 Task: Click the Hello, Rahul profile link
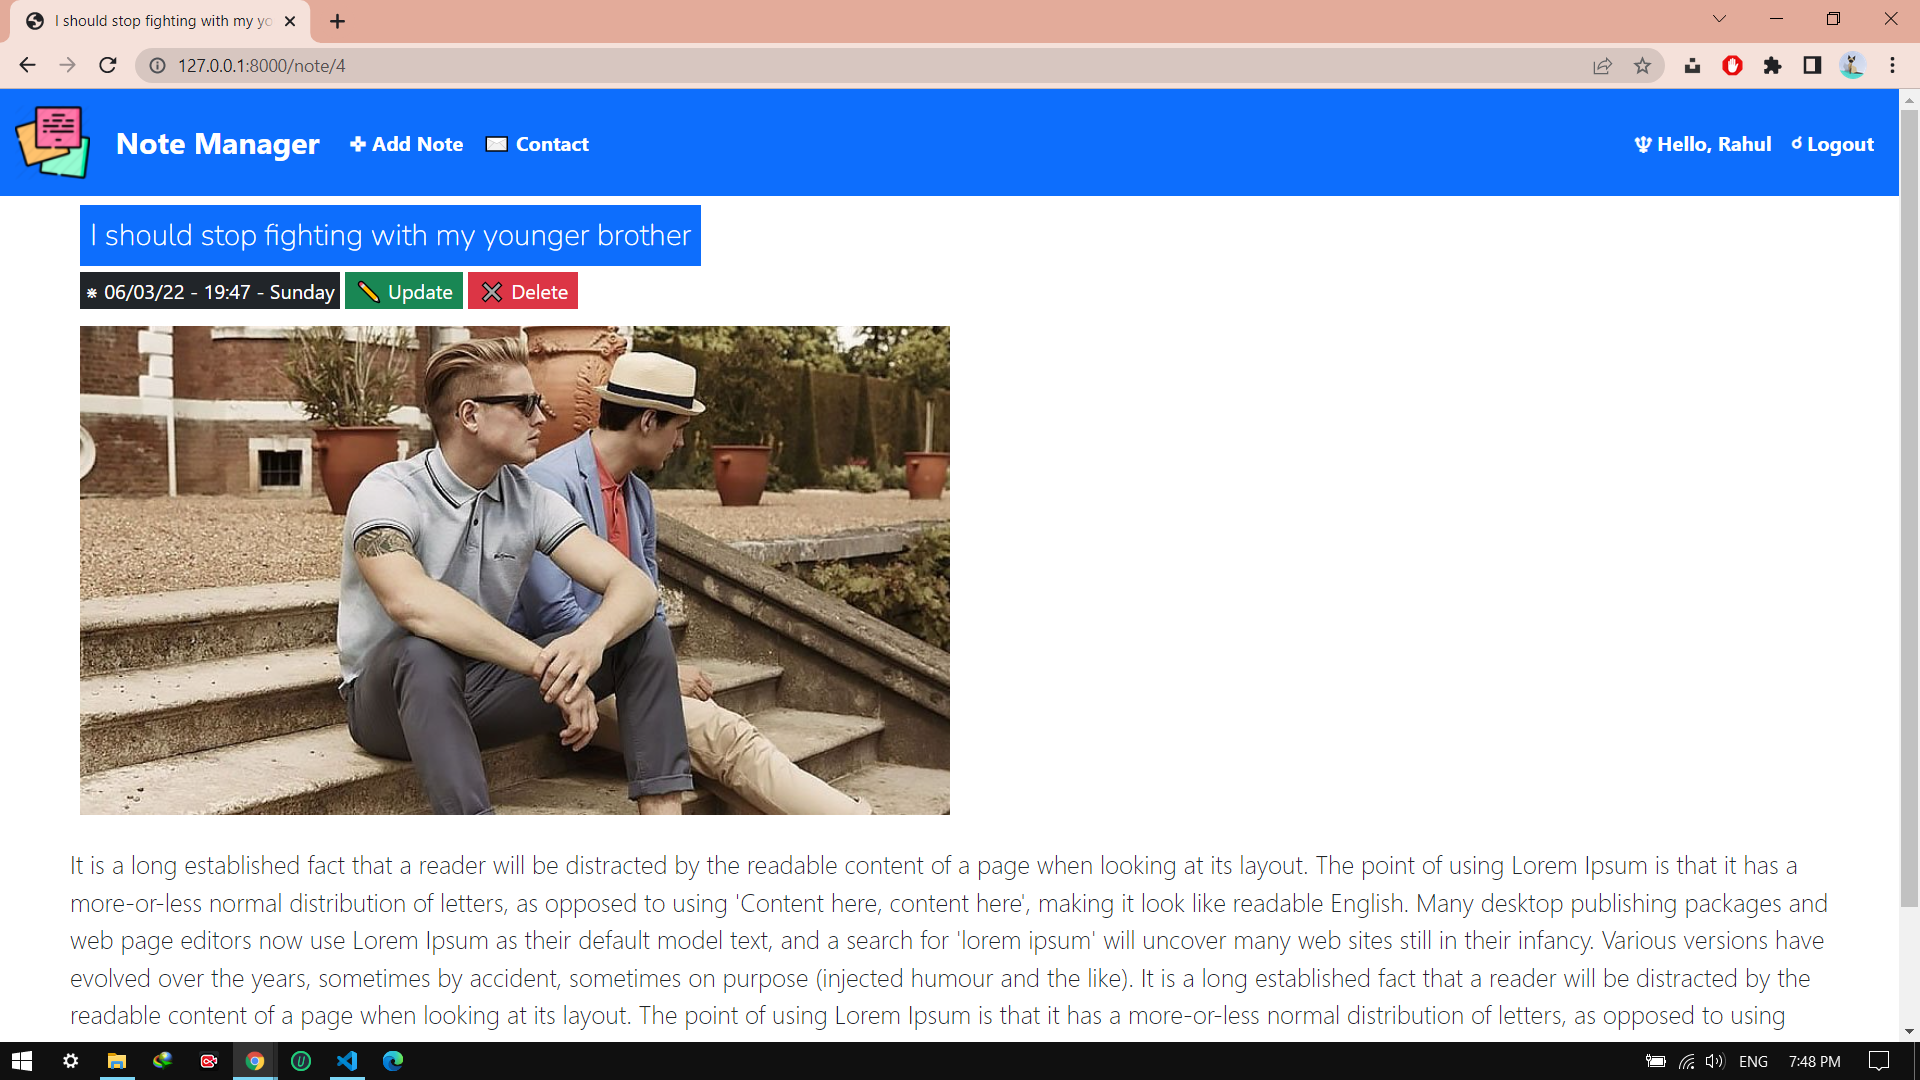point(1703,144)
